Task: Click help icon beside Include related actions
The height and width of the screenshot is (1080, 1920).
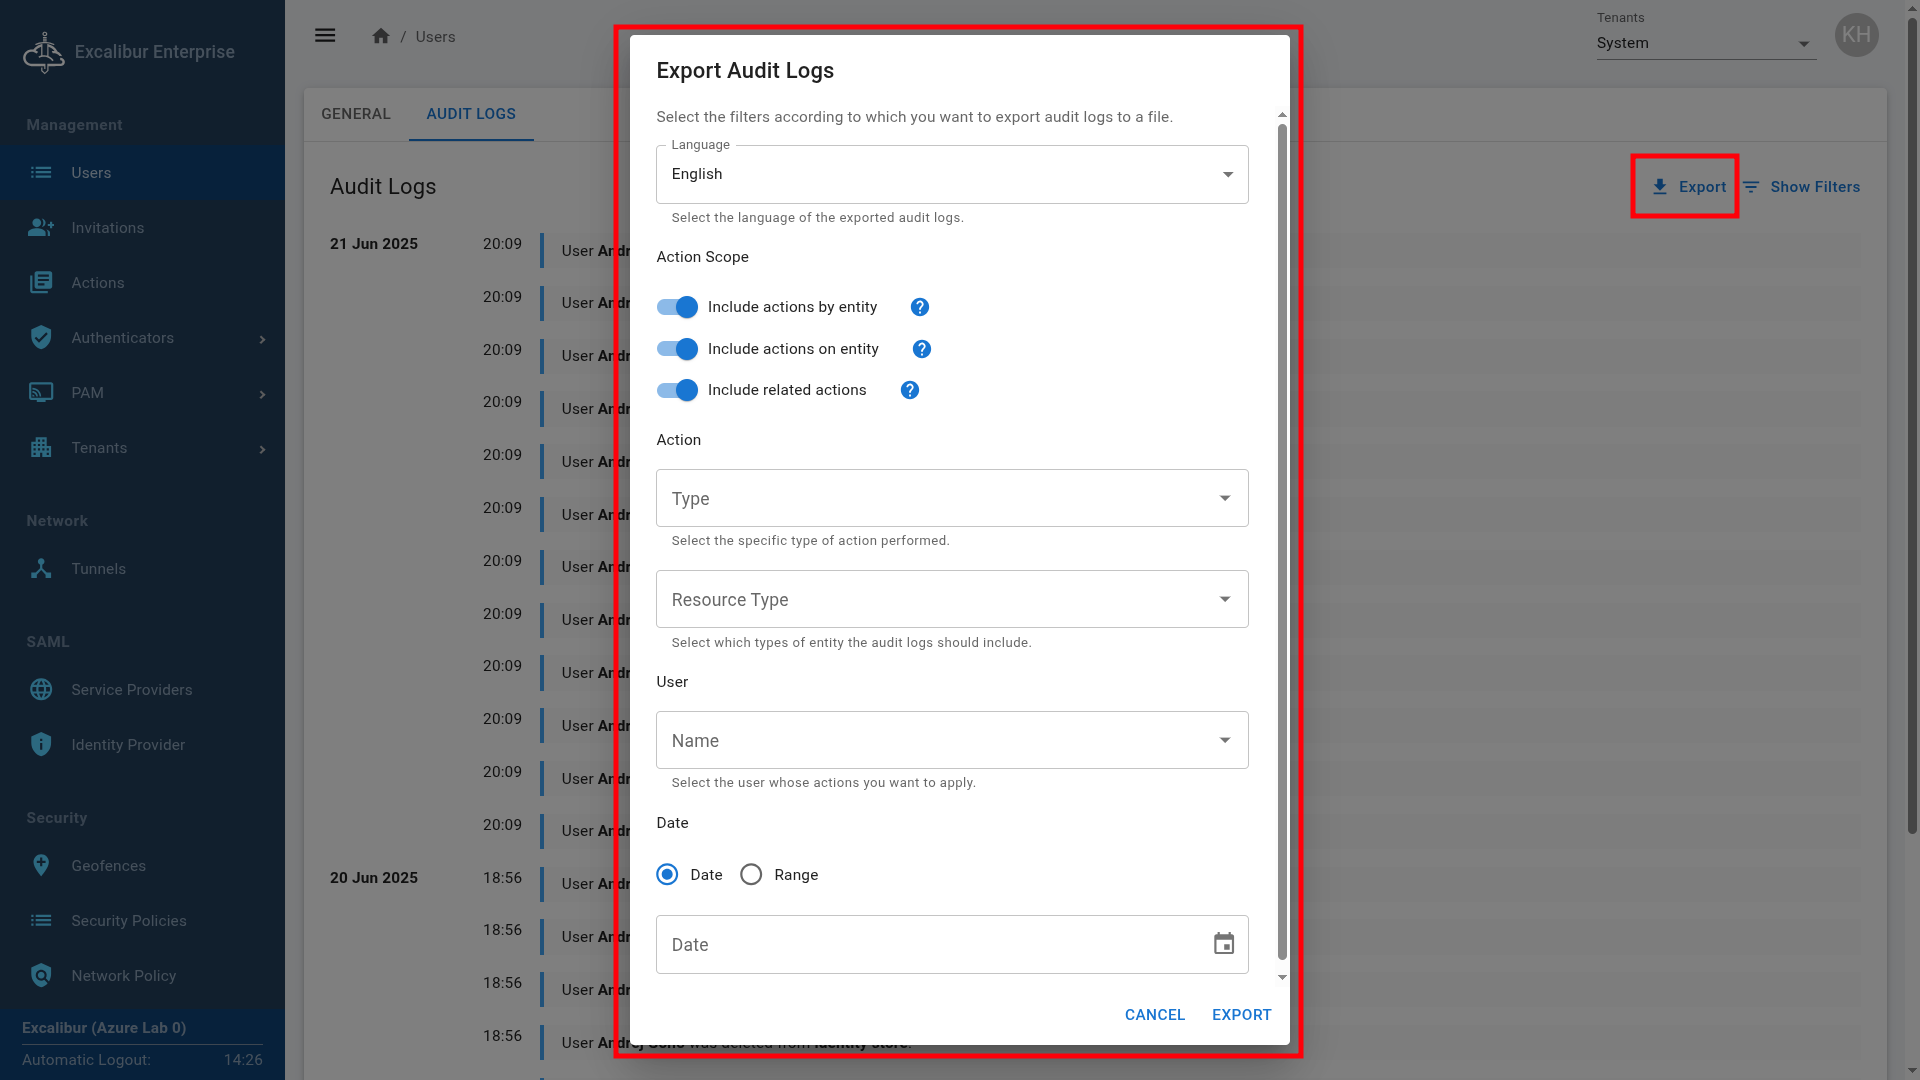Action: pos(910,390)
